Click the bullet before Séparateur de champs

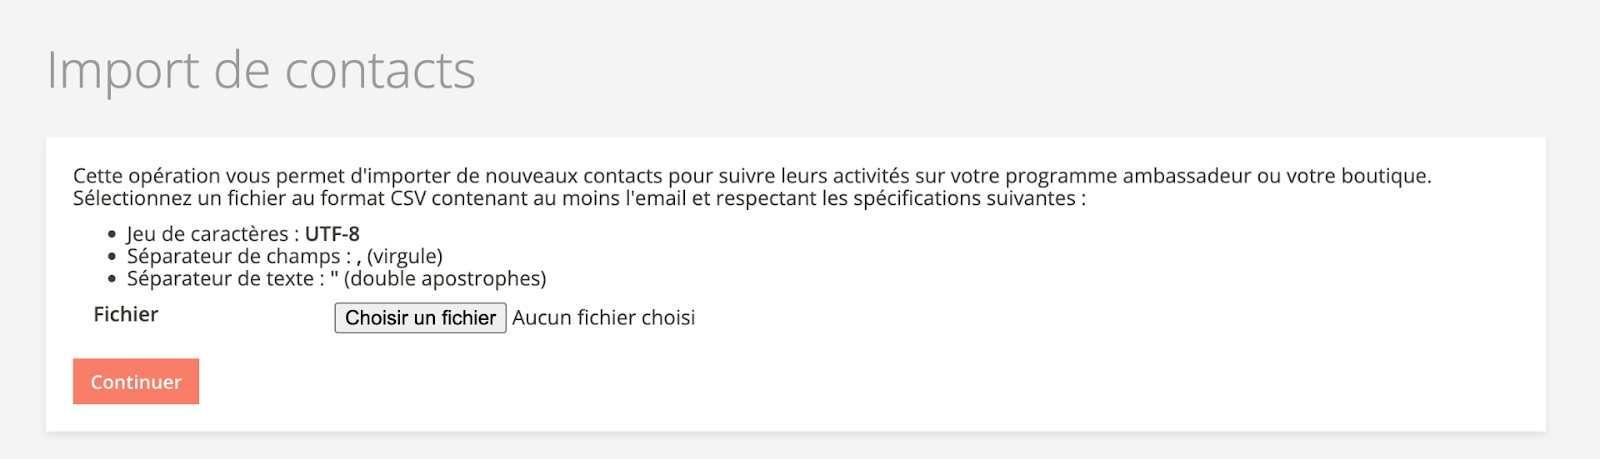(x=112, y=257)
